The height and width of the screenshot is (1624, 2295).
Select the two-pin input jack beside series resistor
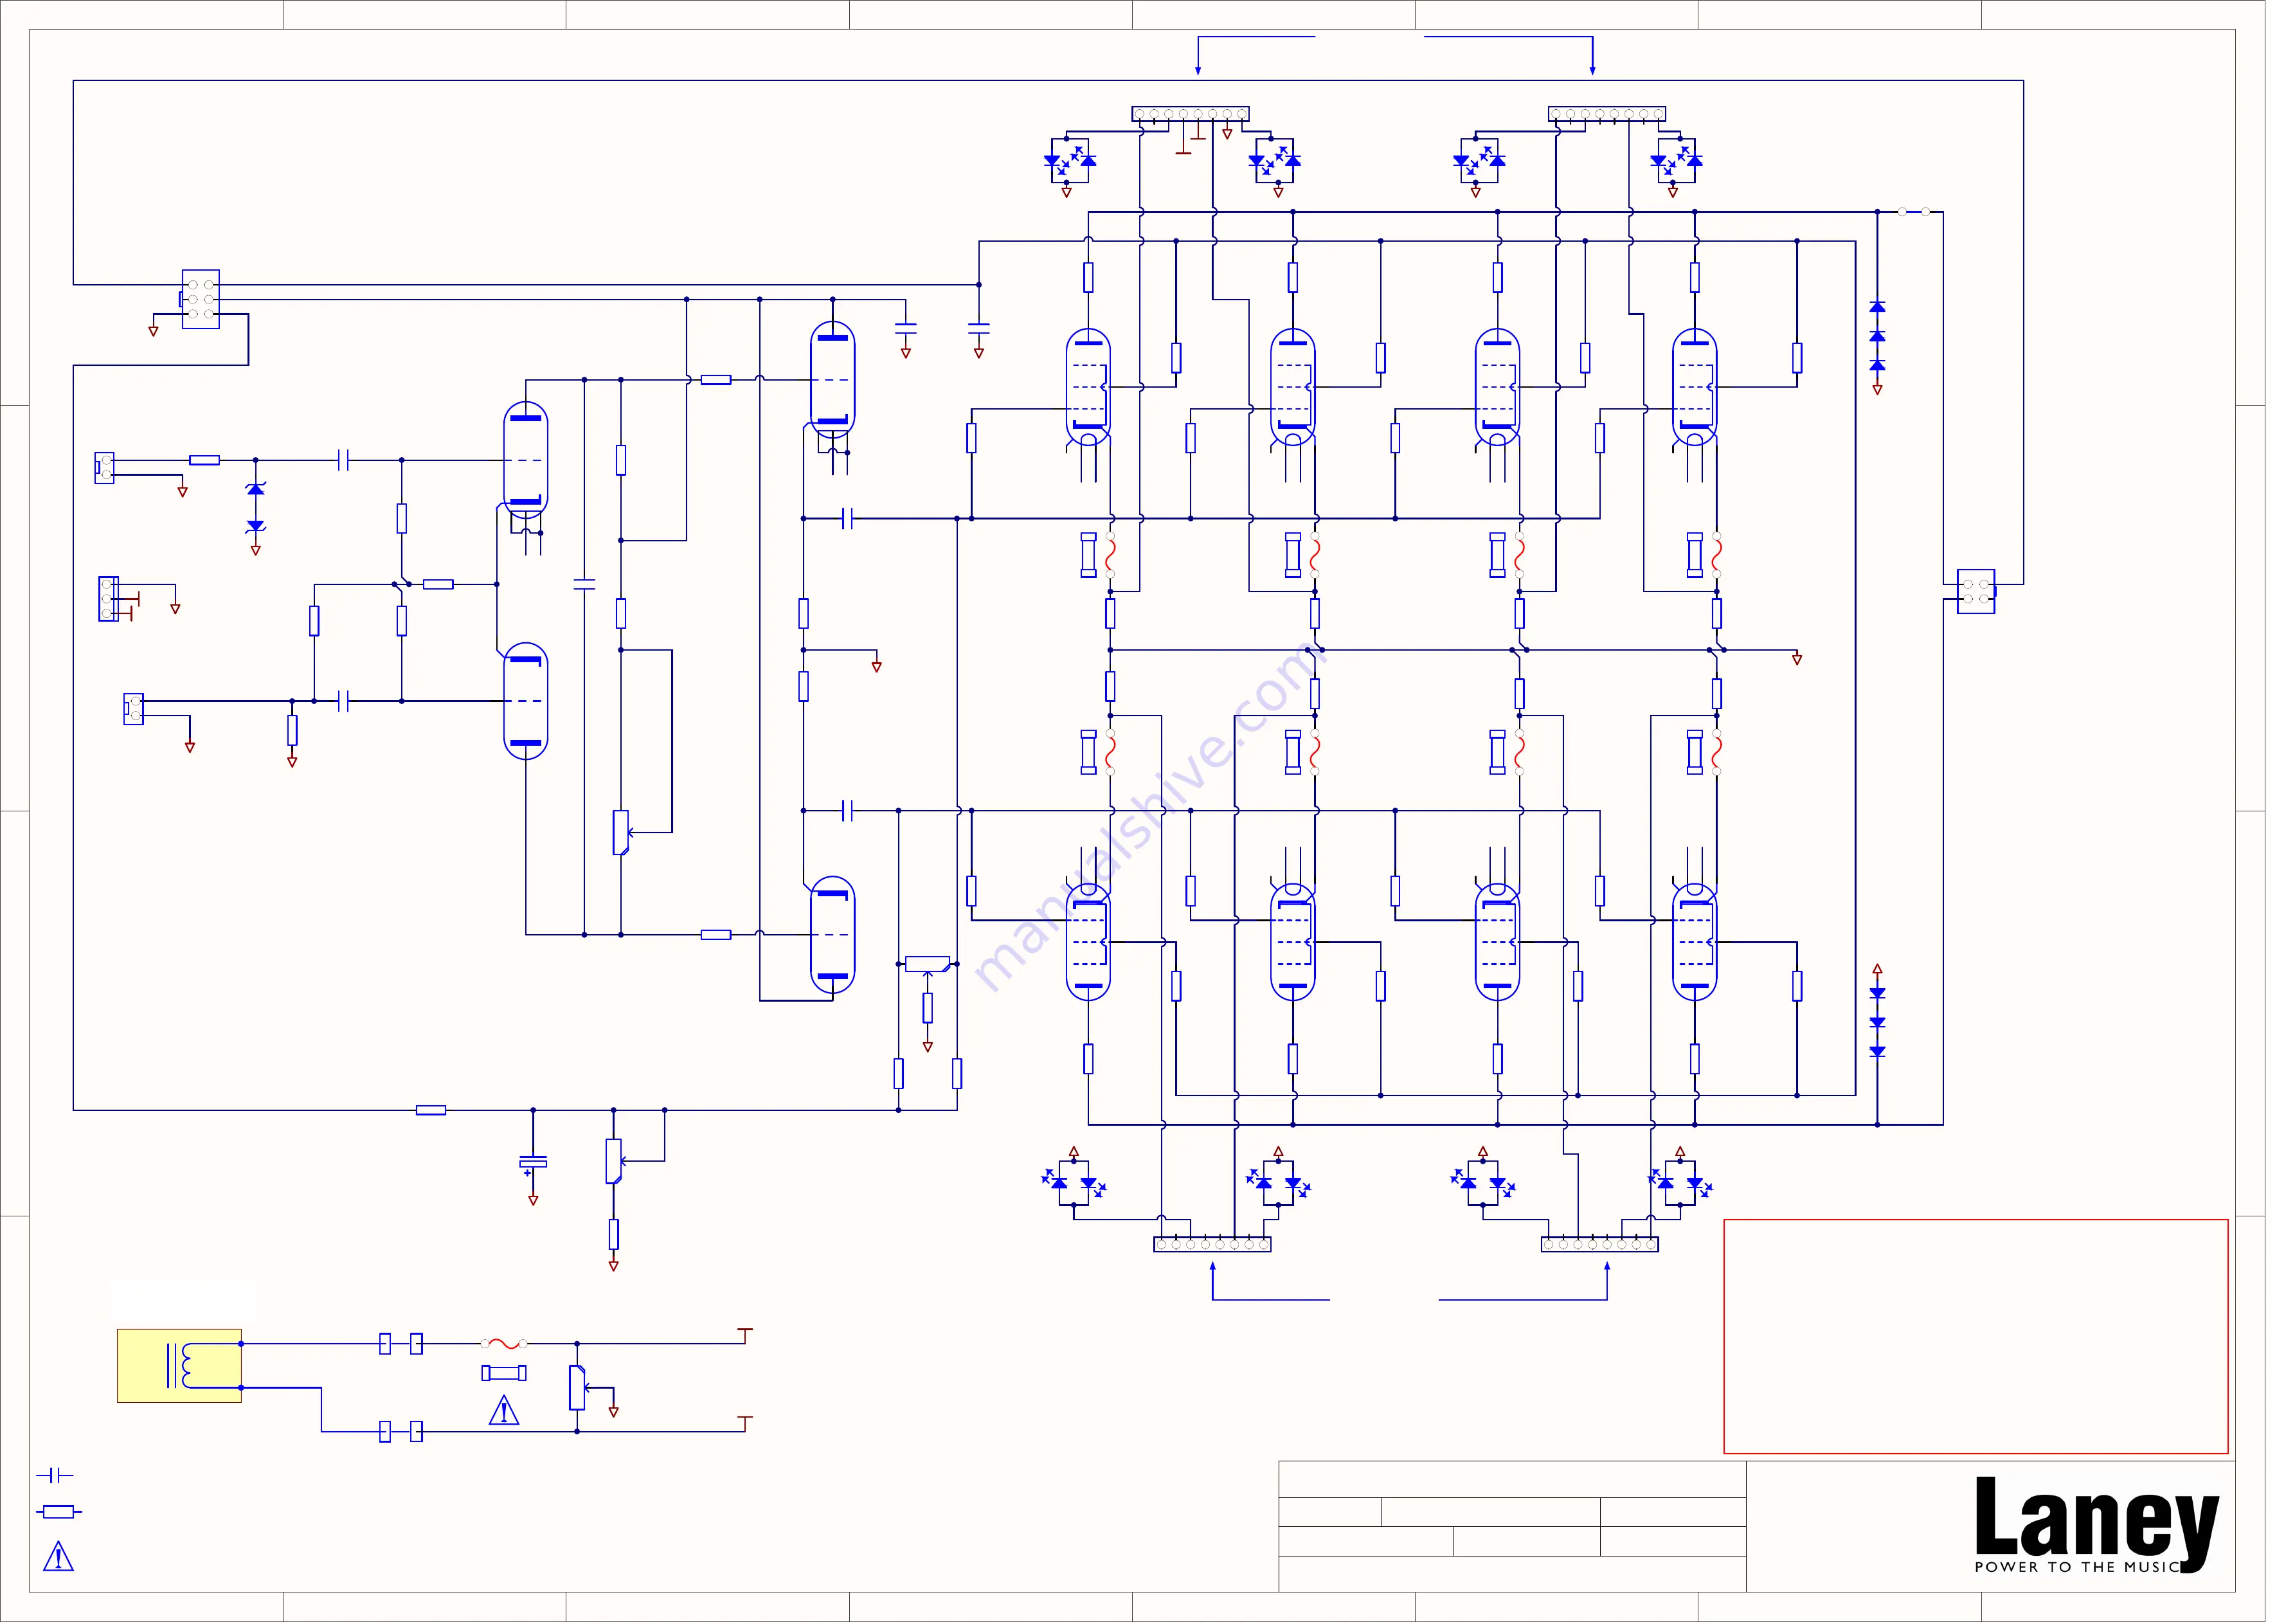(x=104, y=467)
